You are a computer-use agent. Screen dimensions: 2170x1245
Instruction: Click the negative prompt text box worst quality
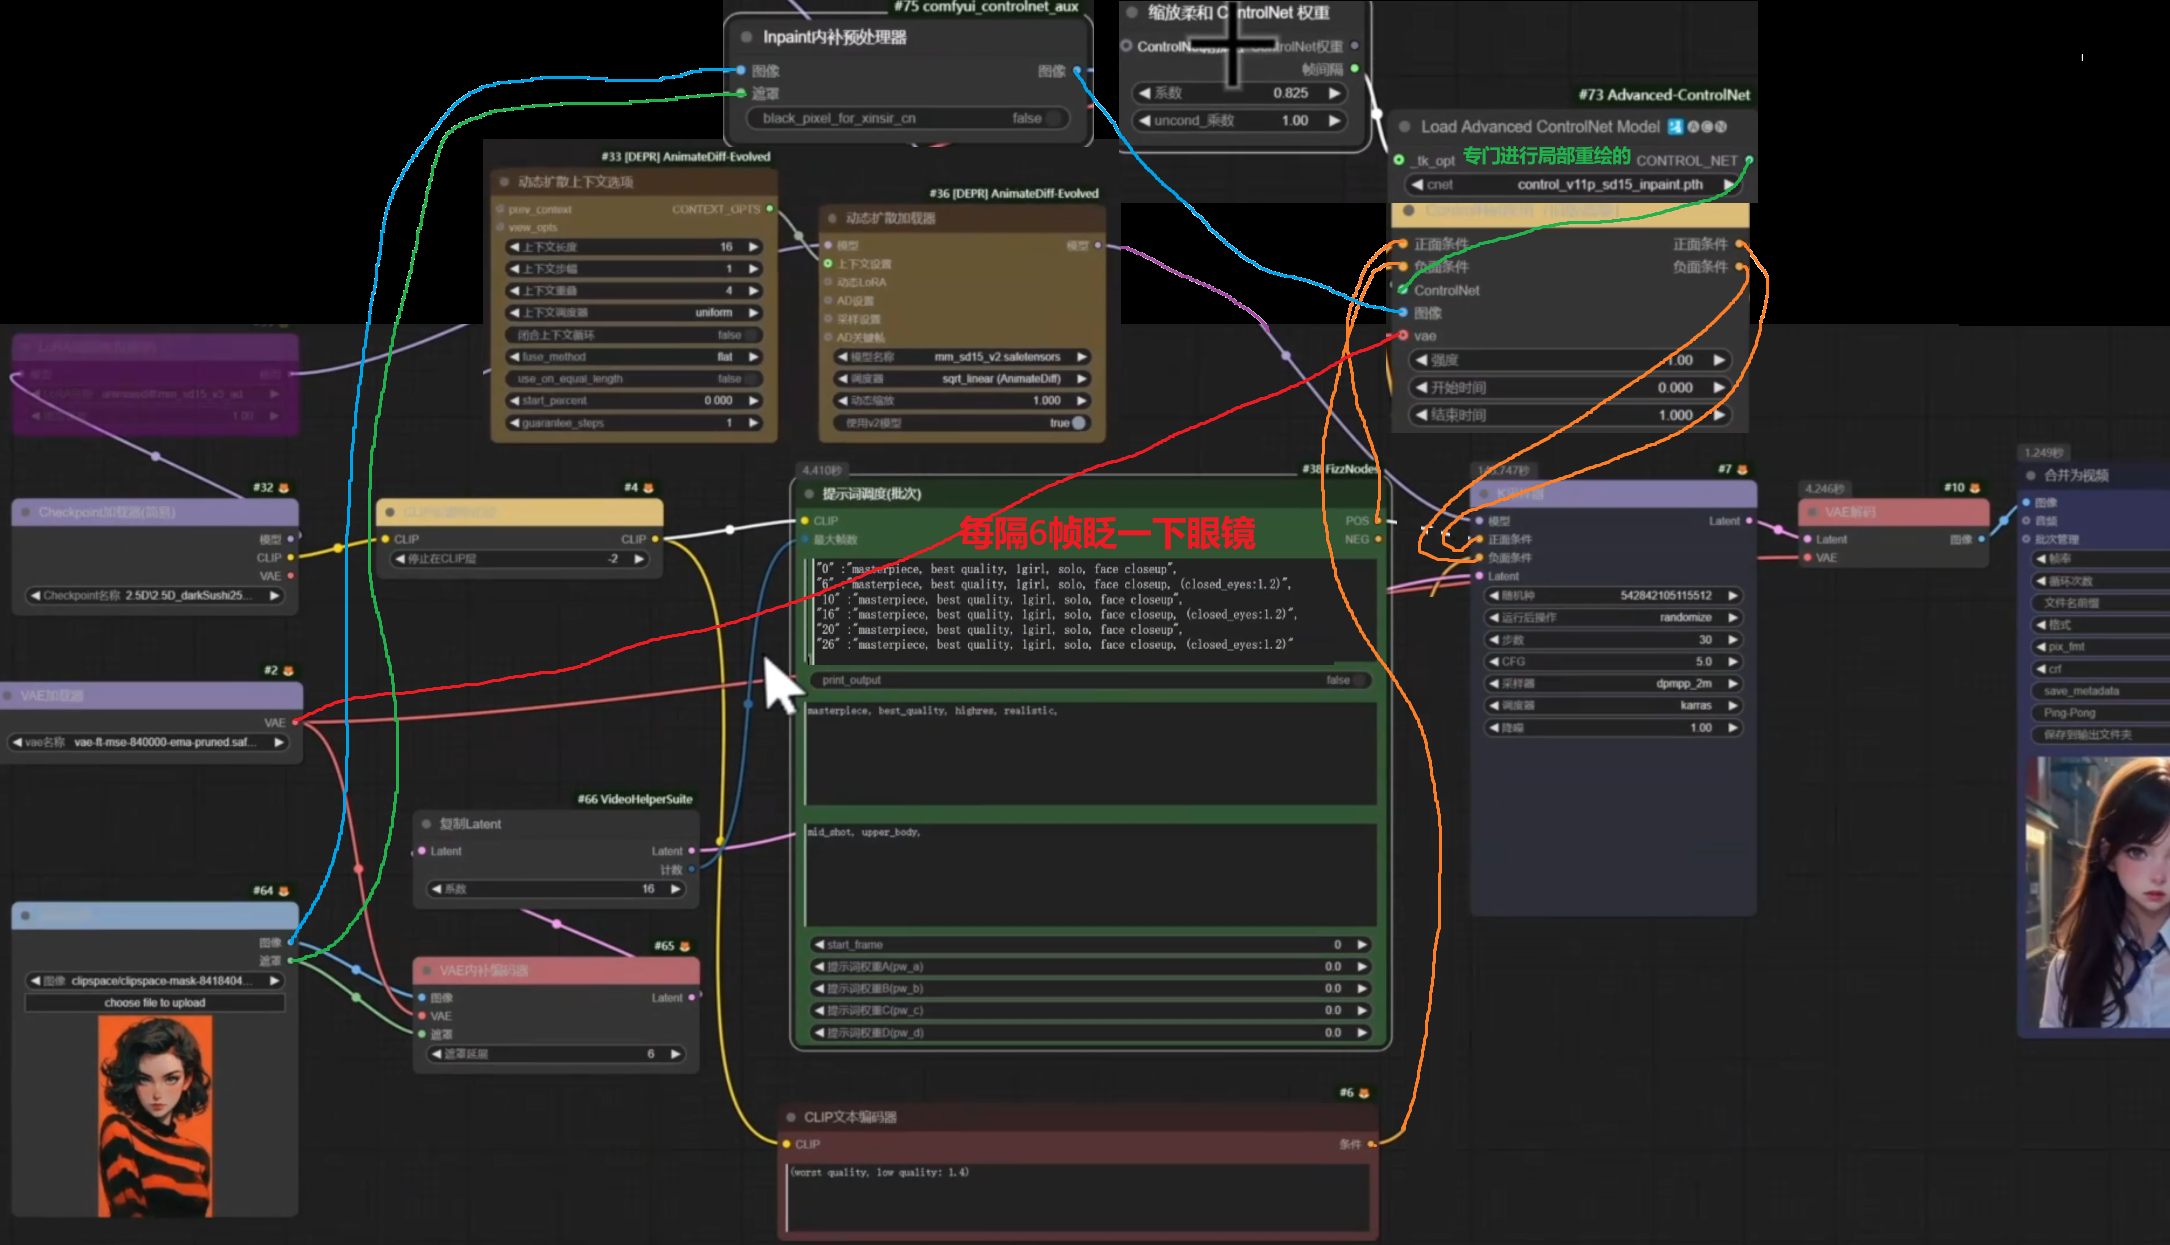tap(1077, 1197)
